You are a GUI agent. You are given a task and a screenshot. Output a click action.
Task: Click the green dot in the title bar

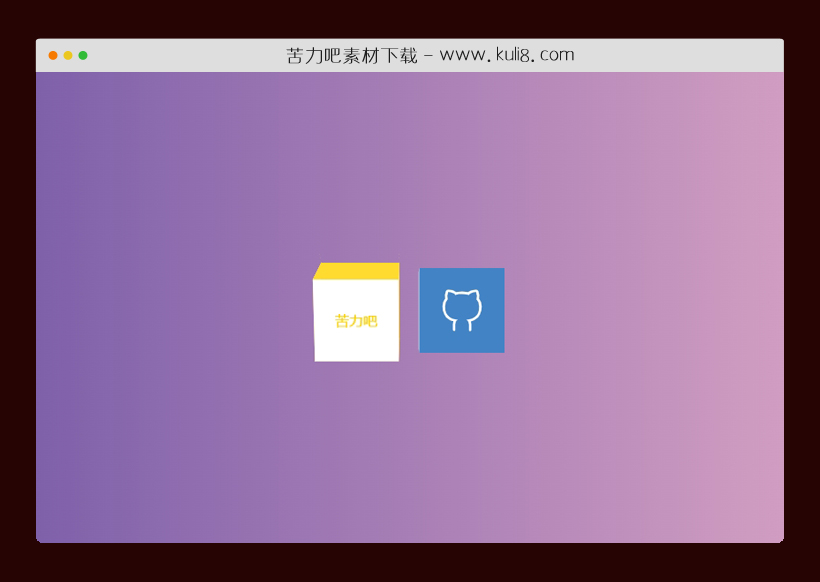click(83, 55)
